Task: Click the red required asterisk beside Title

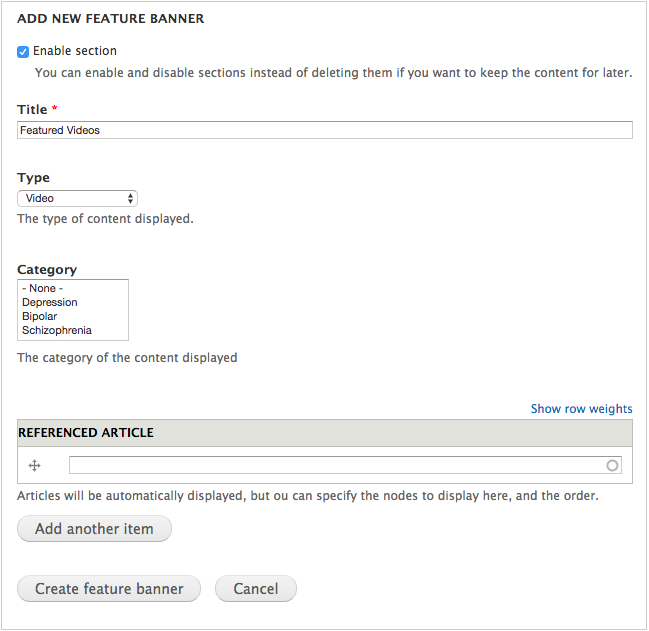Action: tap(54, 109)
